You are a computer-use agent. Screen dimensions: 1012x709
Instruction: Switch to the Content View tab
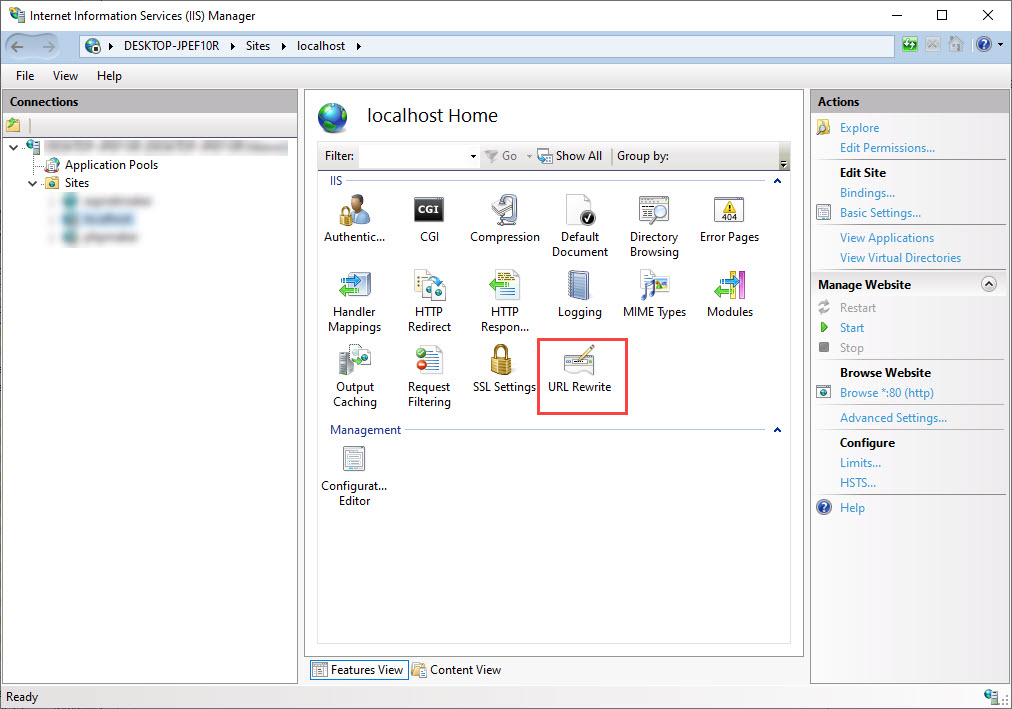click(457, 670)
